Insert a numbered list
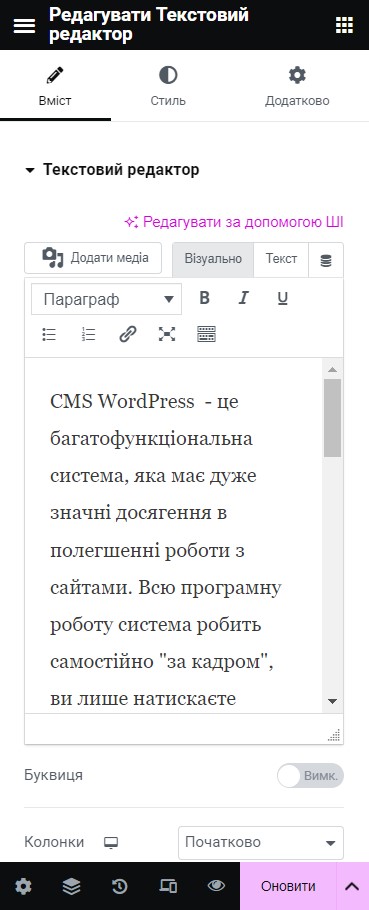Screen dimensions: 369x910 pos(88,334)
